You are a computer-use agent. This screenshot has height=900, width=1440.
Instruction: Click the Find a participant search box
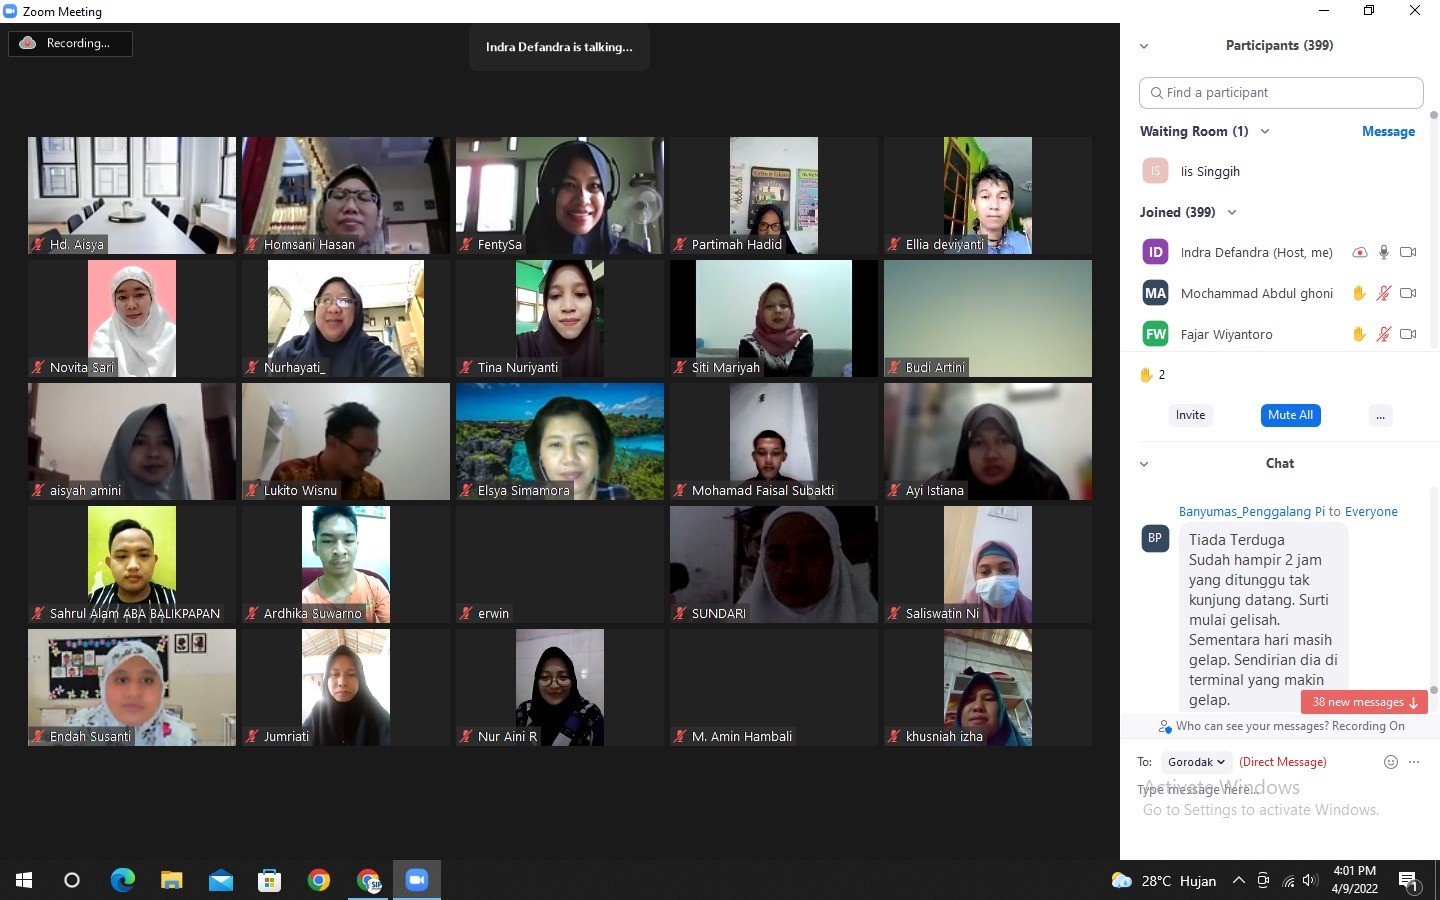(x=1281, y=93)
